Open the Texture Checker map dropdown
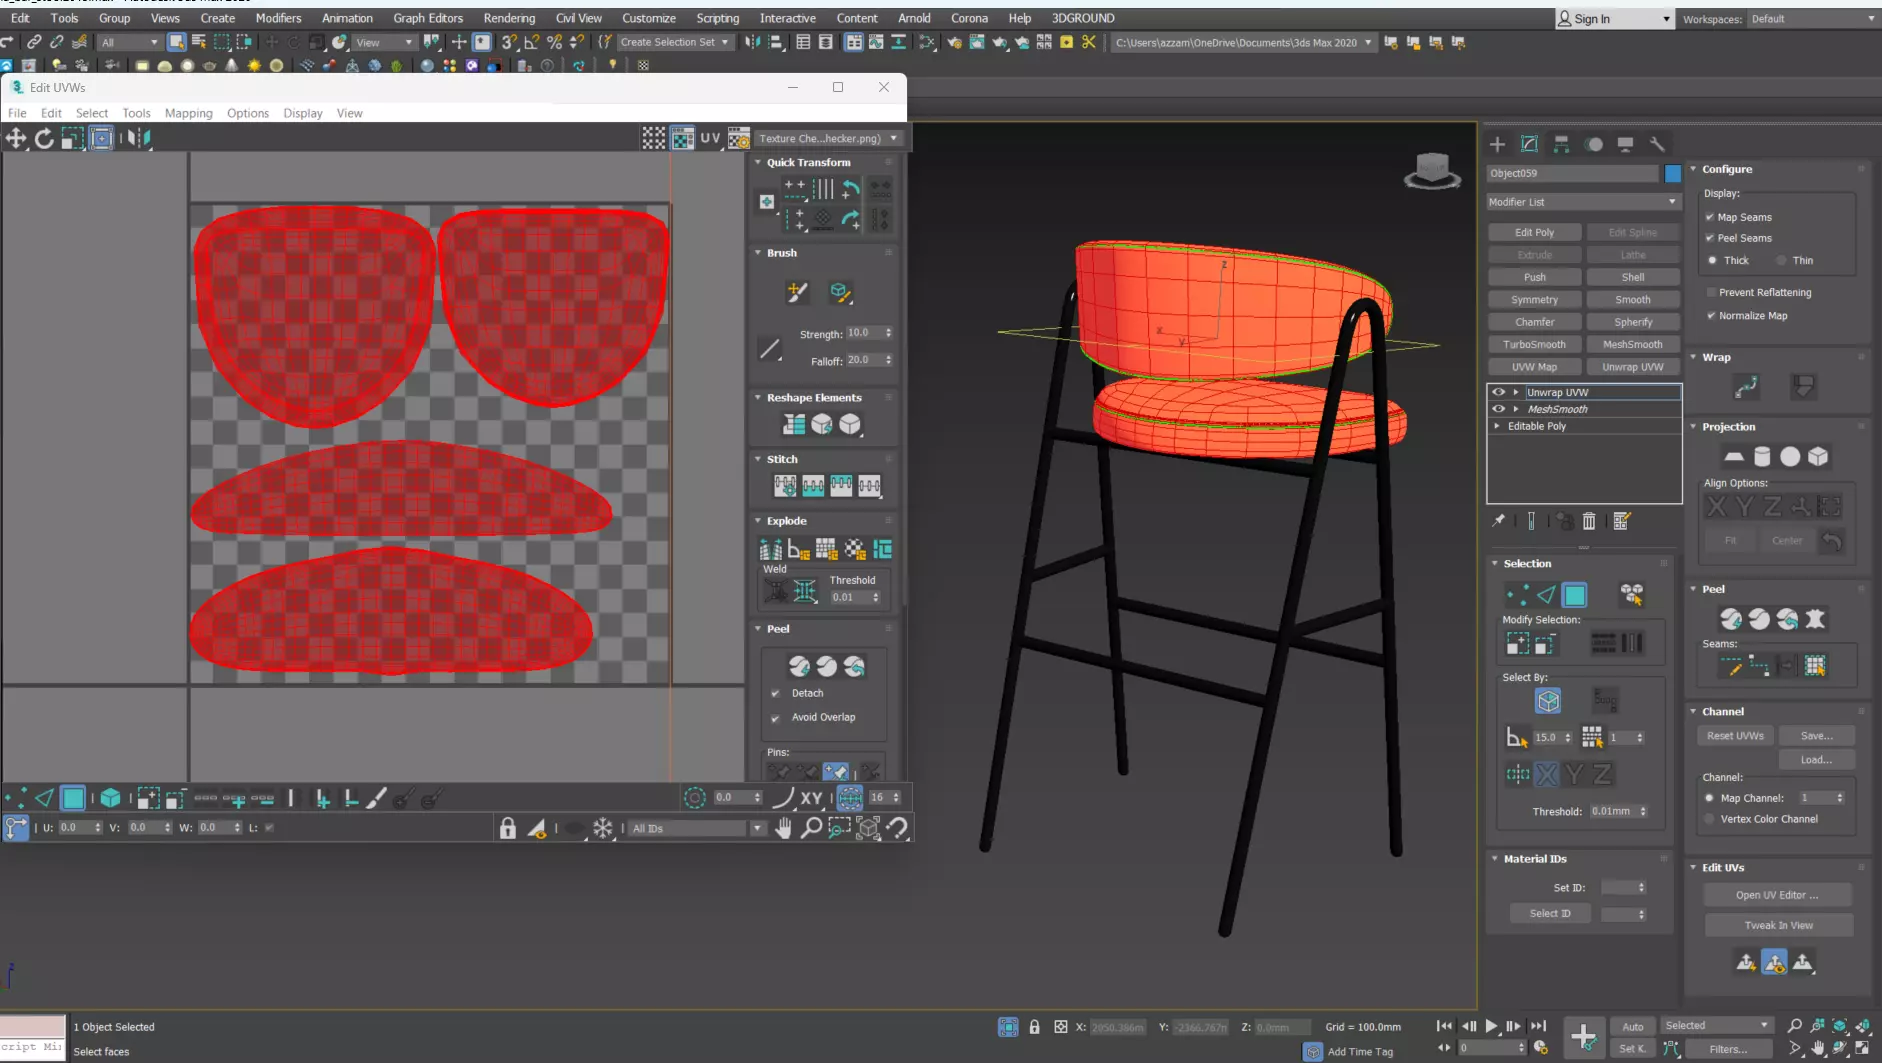 pos(828,138)
